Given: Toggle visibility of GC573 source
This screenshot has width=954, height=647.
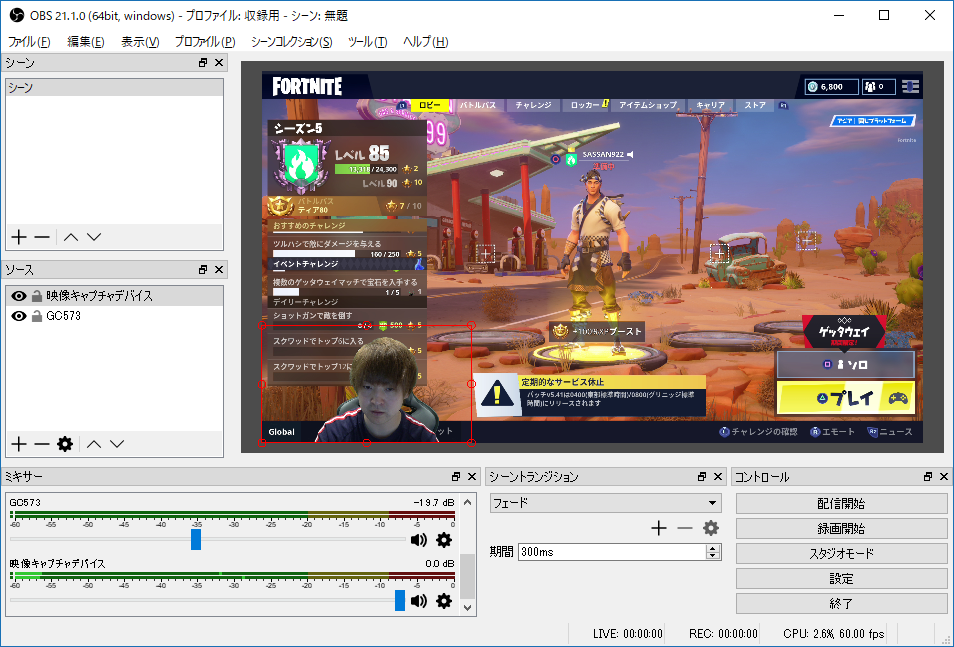Looking at the screenshot, I should coord(19,316).
